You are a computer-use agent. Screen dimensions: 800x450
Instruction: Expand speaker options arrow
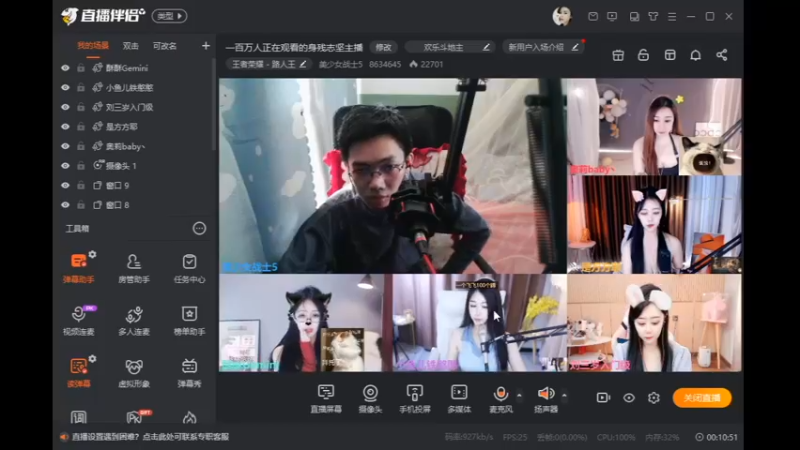pos(564,395)
